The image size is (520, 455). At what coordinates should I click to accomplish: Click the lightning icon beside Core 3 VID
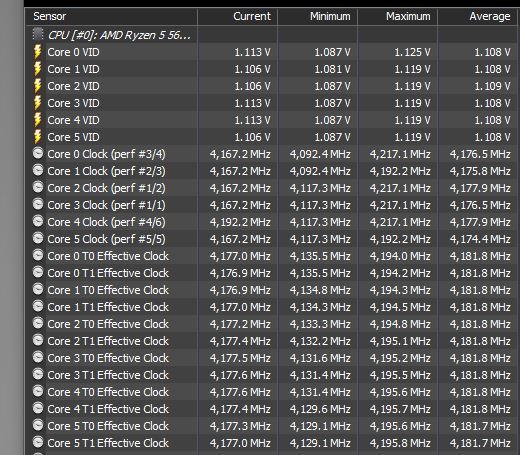coord(38,103)
